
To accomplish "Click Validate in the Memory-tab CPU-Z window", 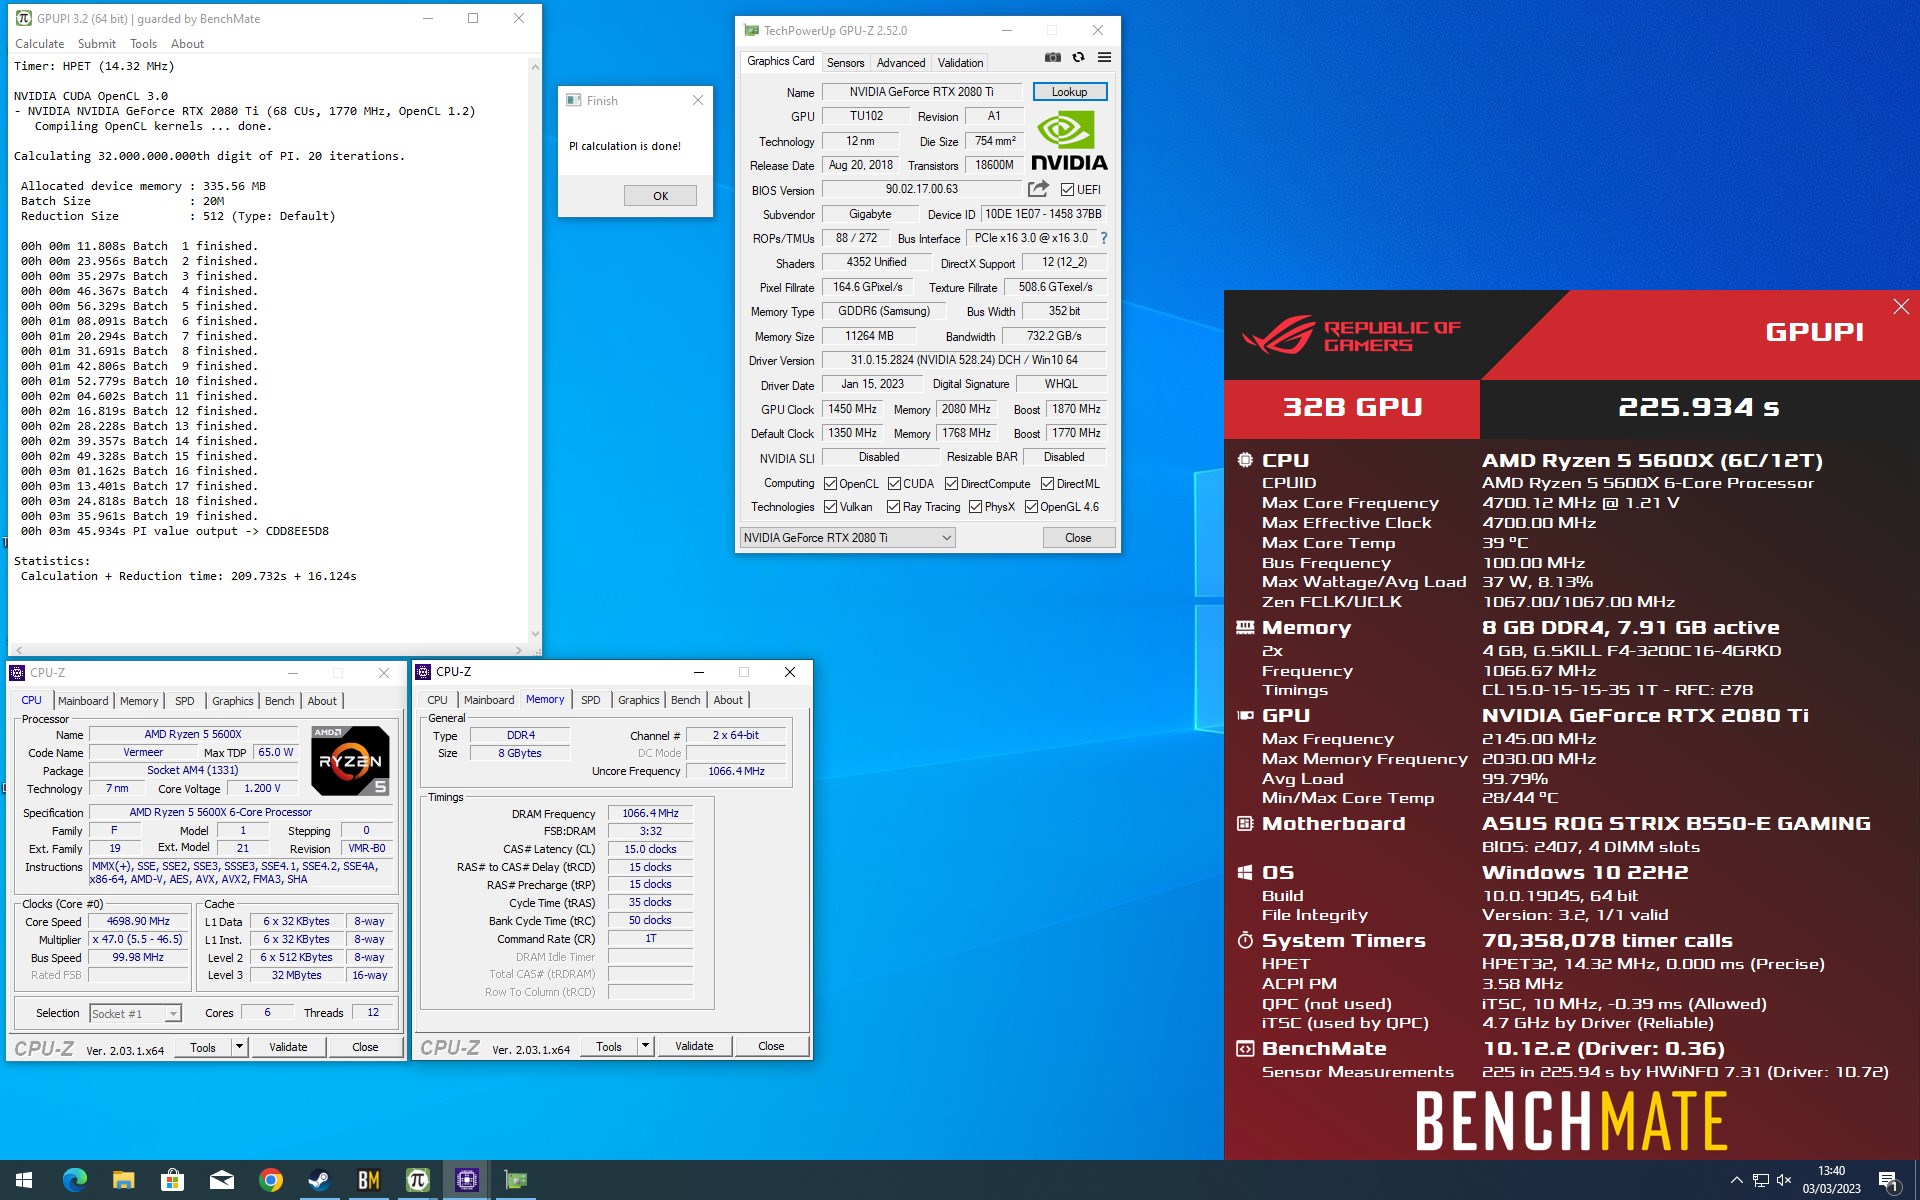I will click(x=694, y=1046).
